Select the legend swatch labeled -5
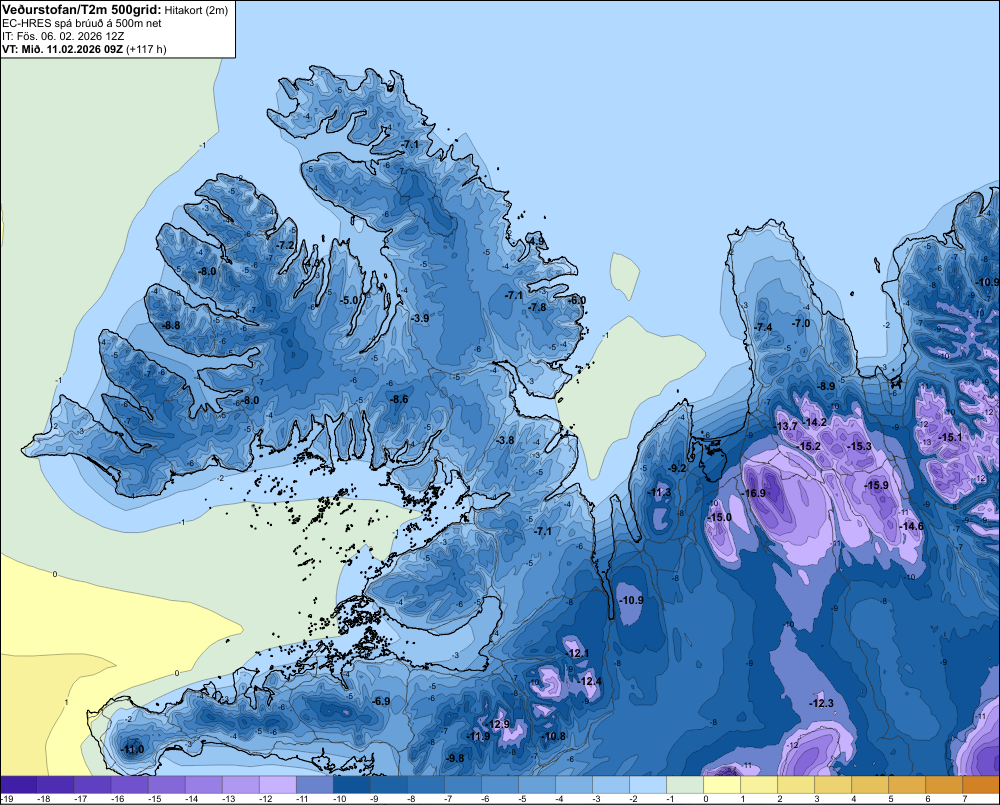This screenshot has height=805, width=1000. coord(536,785)
